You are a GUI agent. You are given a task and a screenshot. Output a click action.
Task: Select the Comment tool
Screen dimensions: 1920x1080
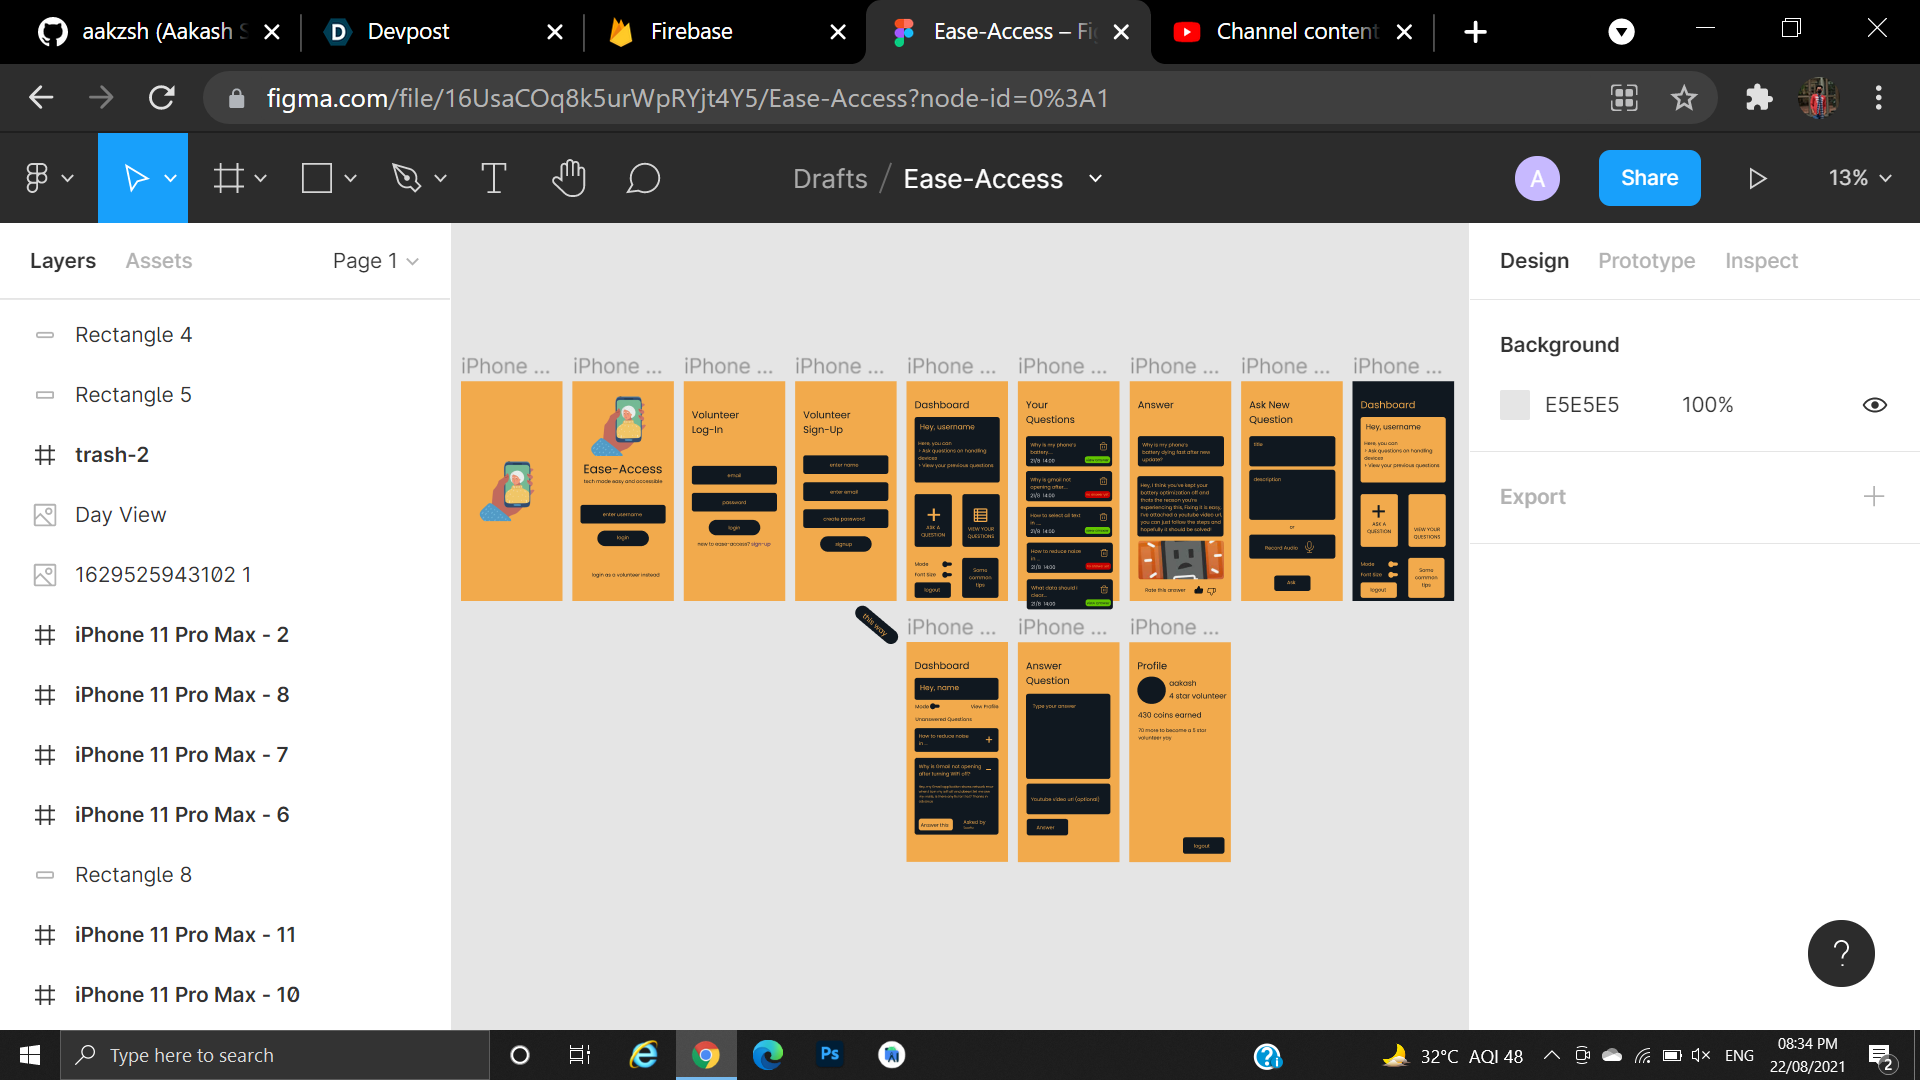point(643,178)
